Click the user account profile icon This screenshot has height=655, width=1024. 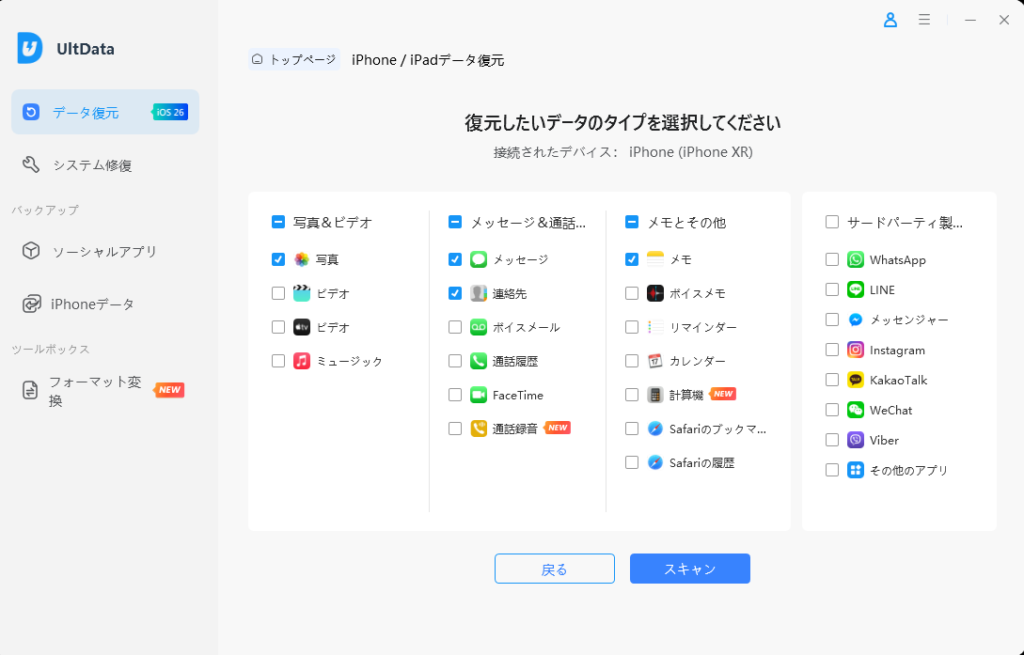coord(890,20)
